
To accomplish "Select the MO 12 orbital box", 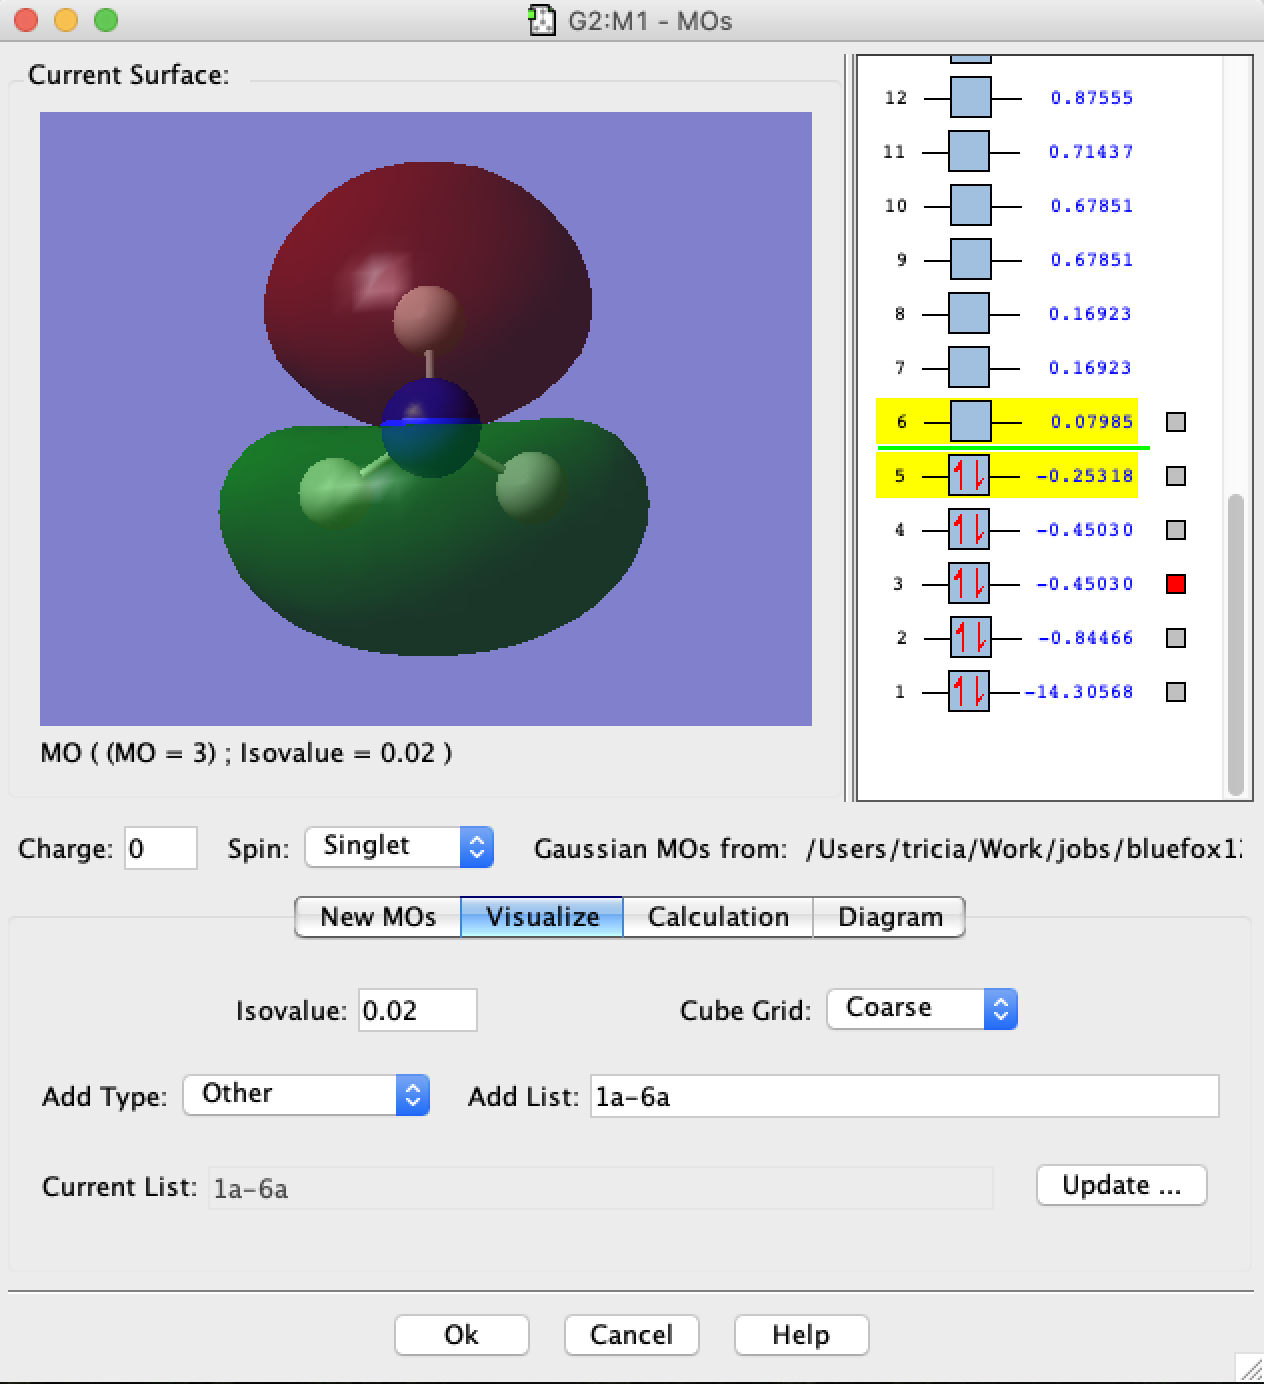I will click(969, 97).
